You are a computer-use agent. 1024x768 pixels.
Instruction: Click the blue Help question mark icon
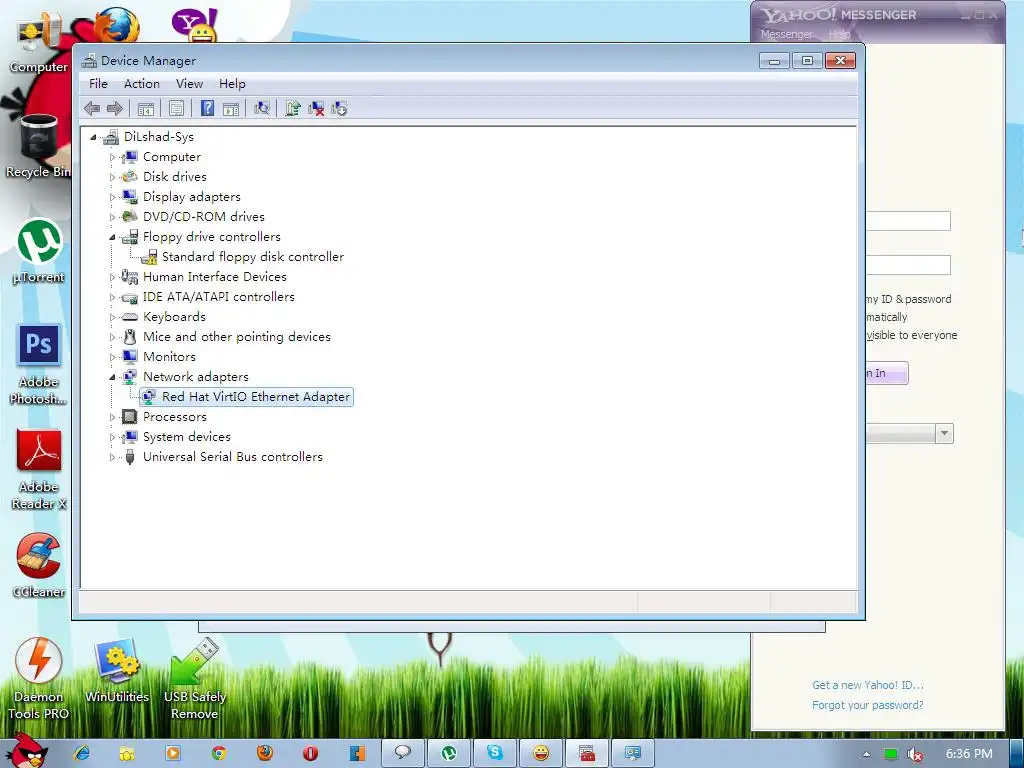(x=207, y=108)
